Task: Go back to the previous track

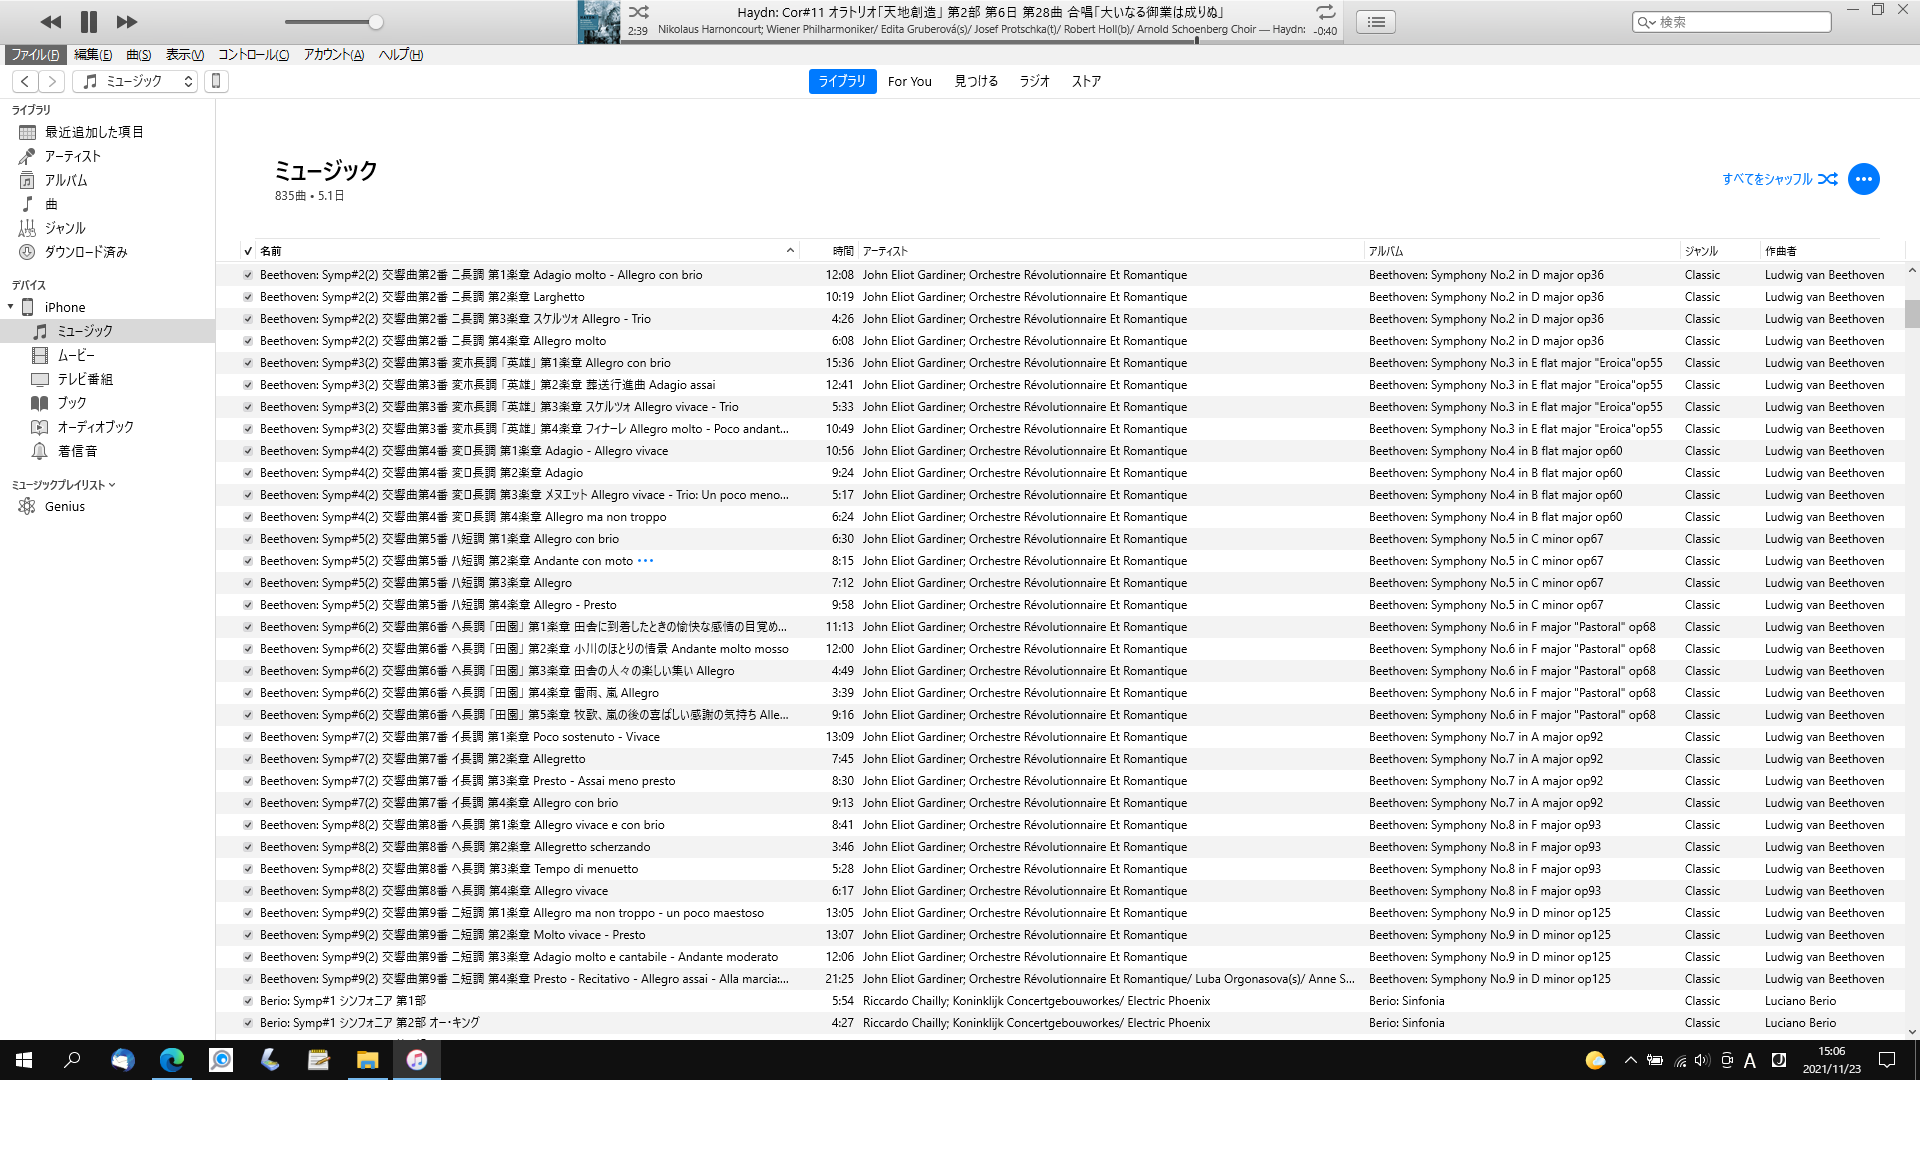Action: (x=50, y=21)
